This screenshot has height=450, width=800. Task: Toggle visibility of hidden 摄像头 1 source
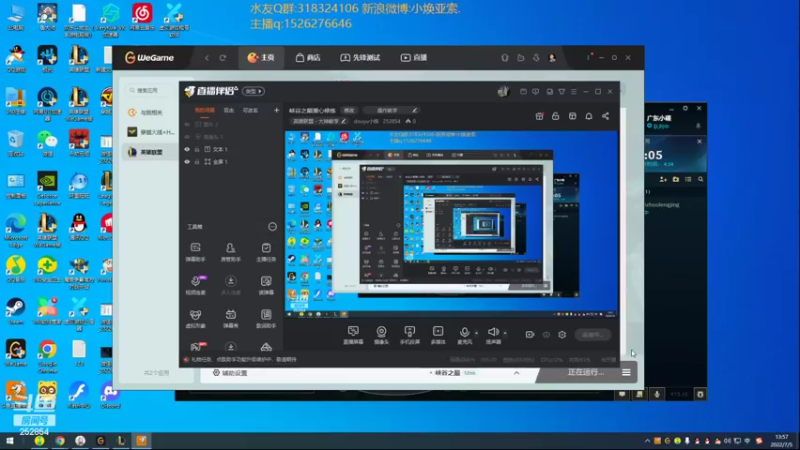point(187,137)
